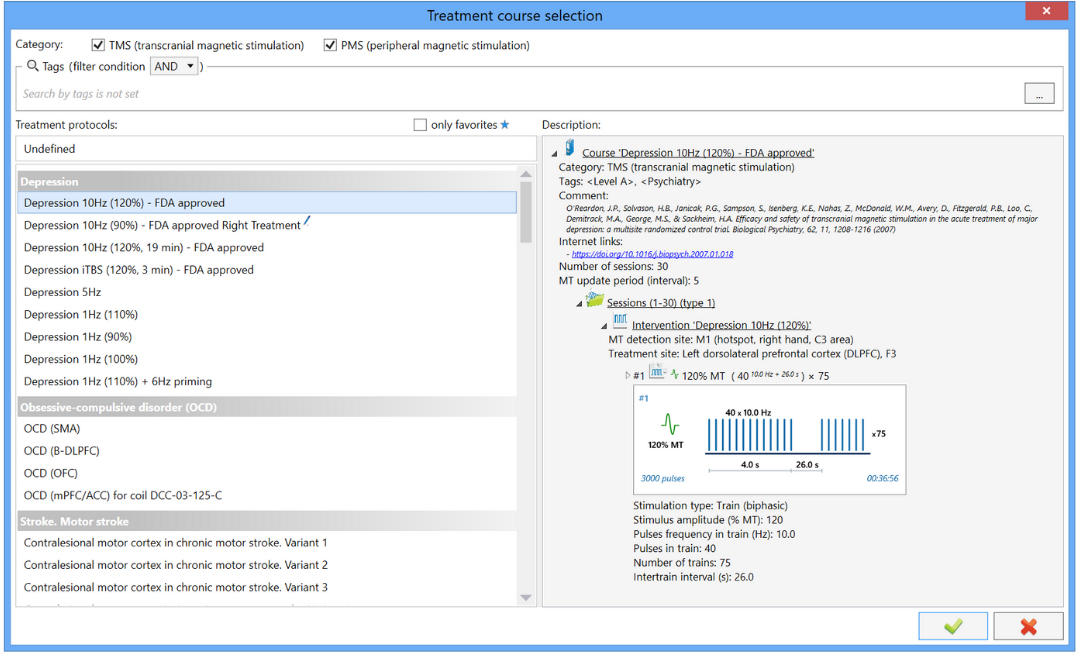Click the train icon beside #1

[657, 373]
